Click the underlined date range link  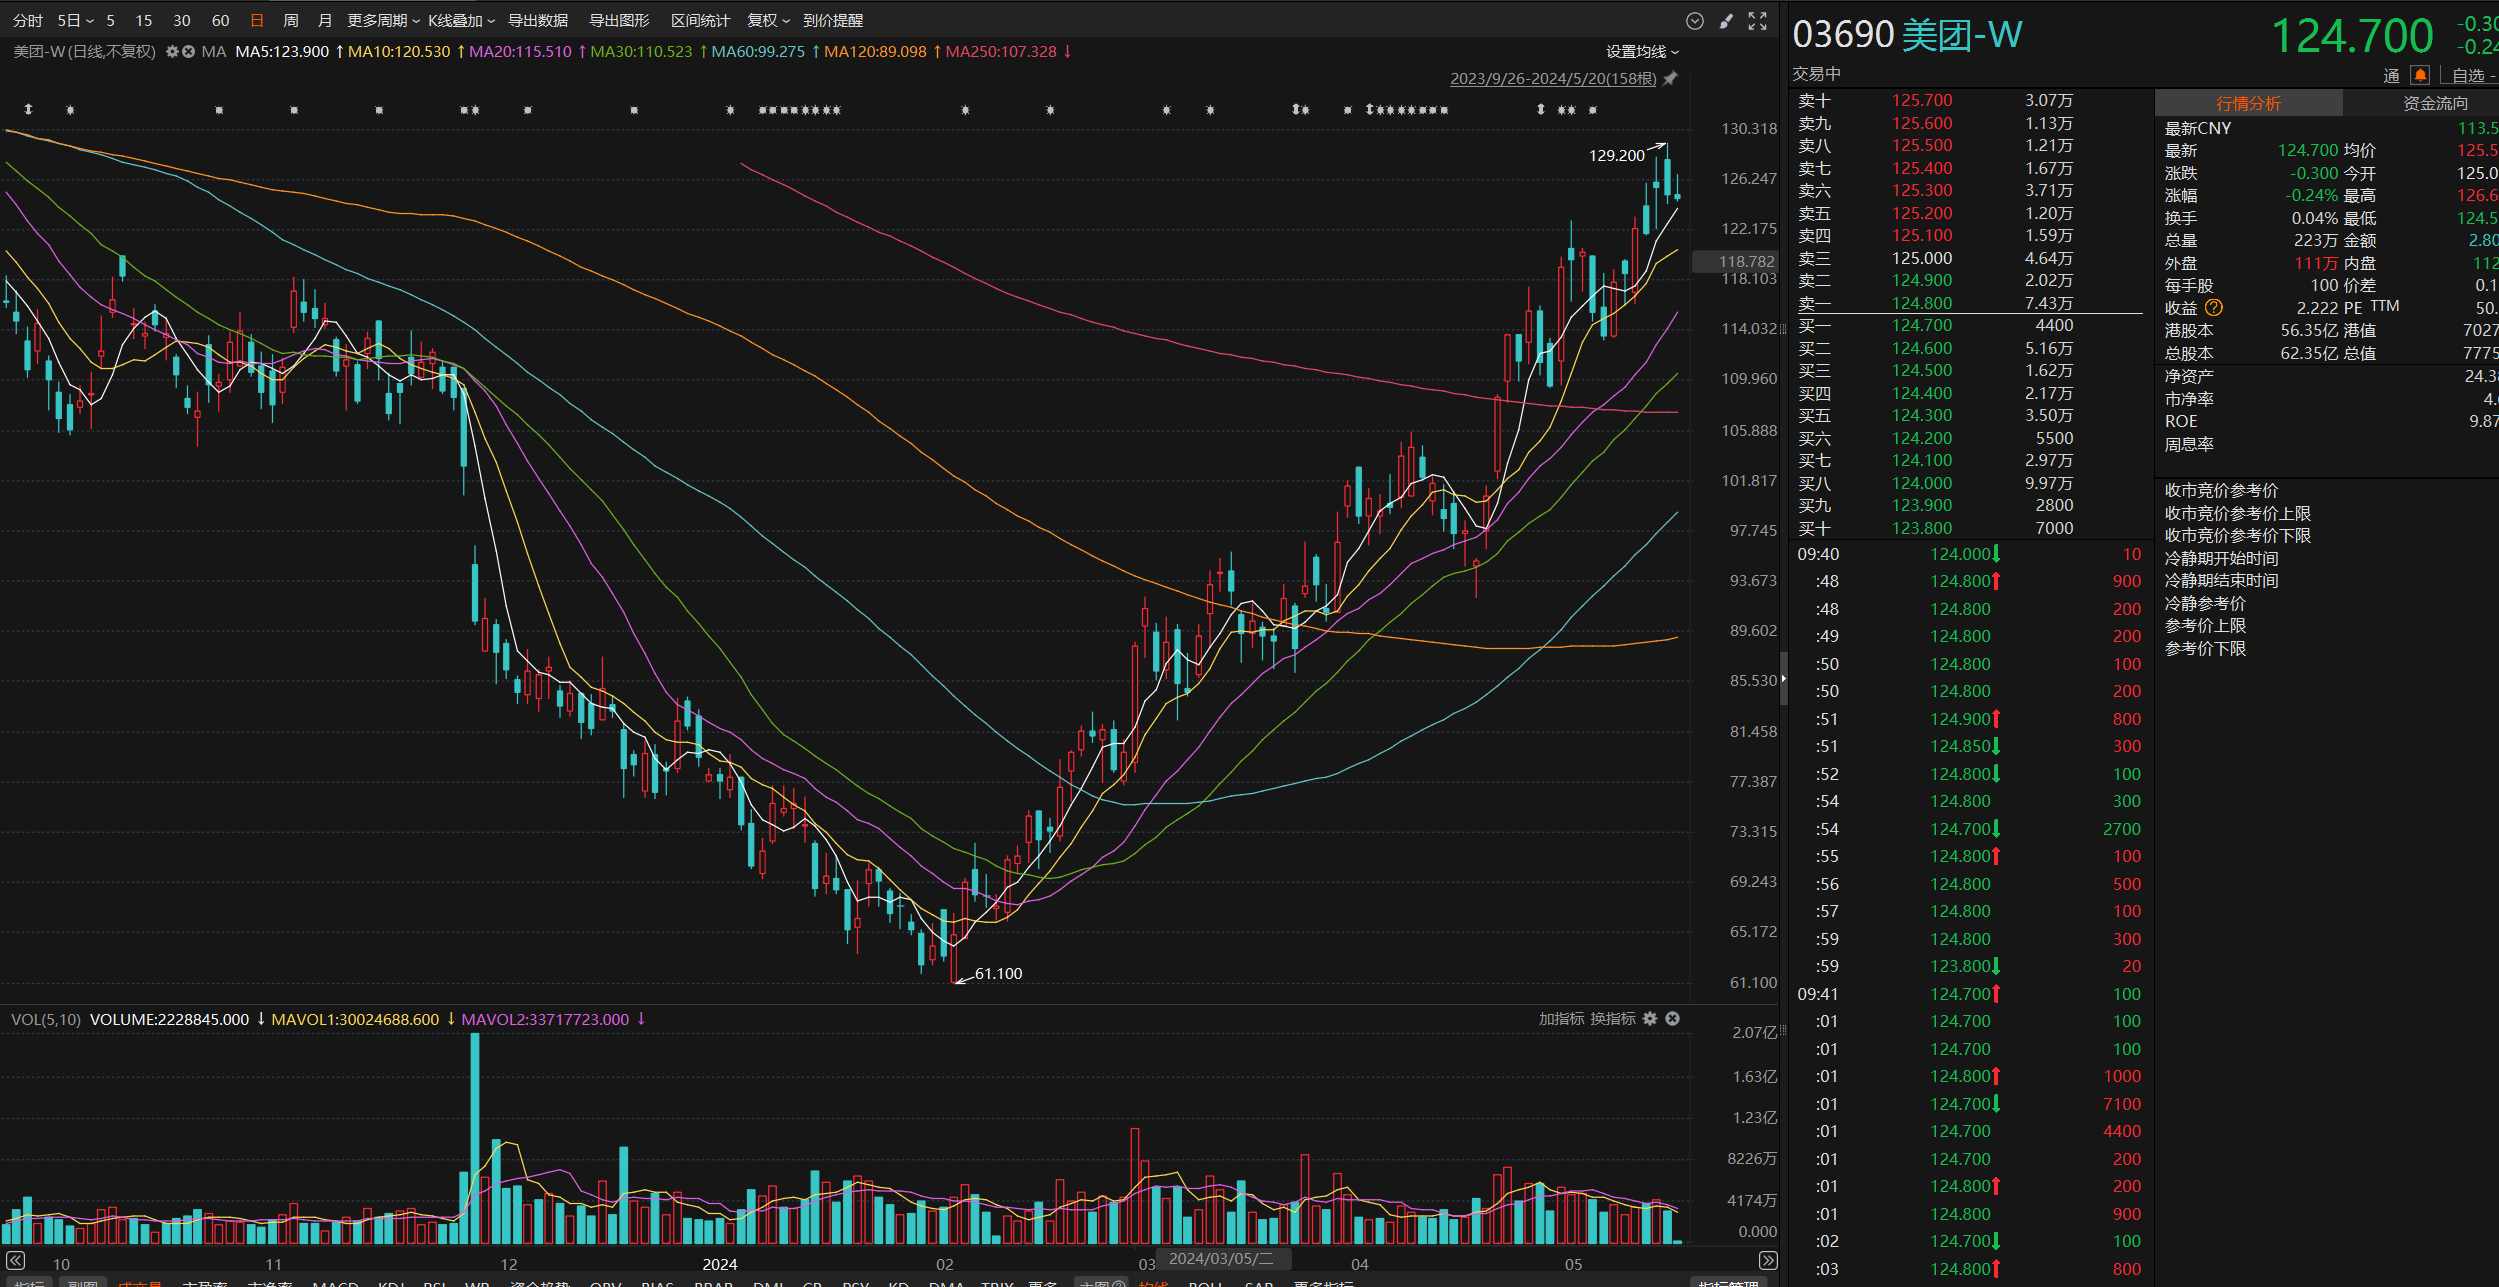pos(1552,78)
